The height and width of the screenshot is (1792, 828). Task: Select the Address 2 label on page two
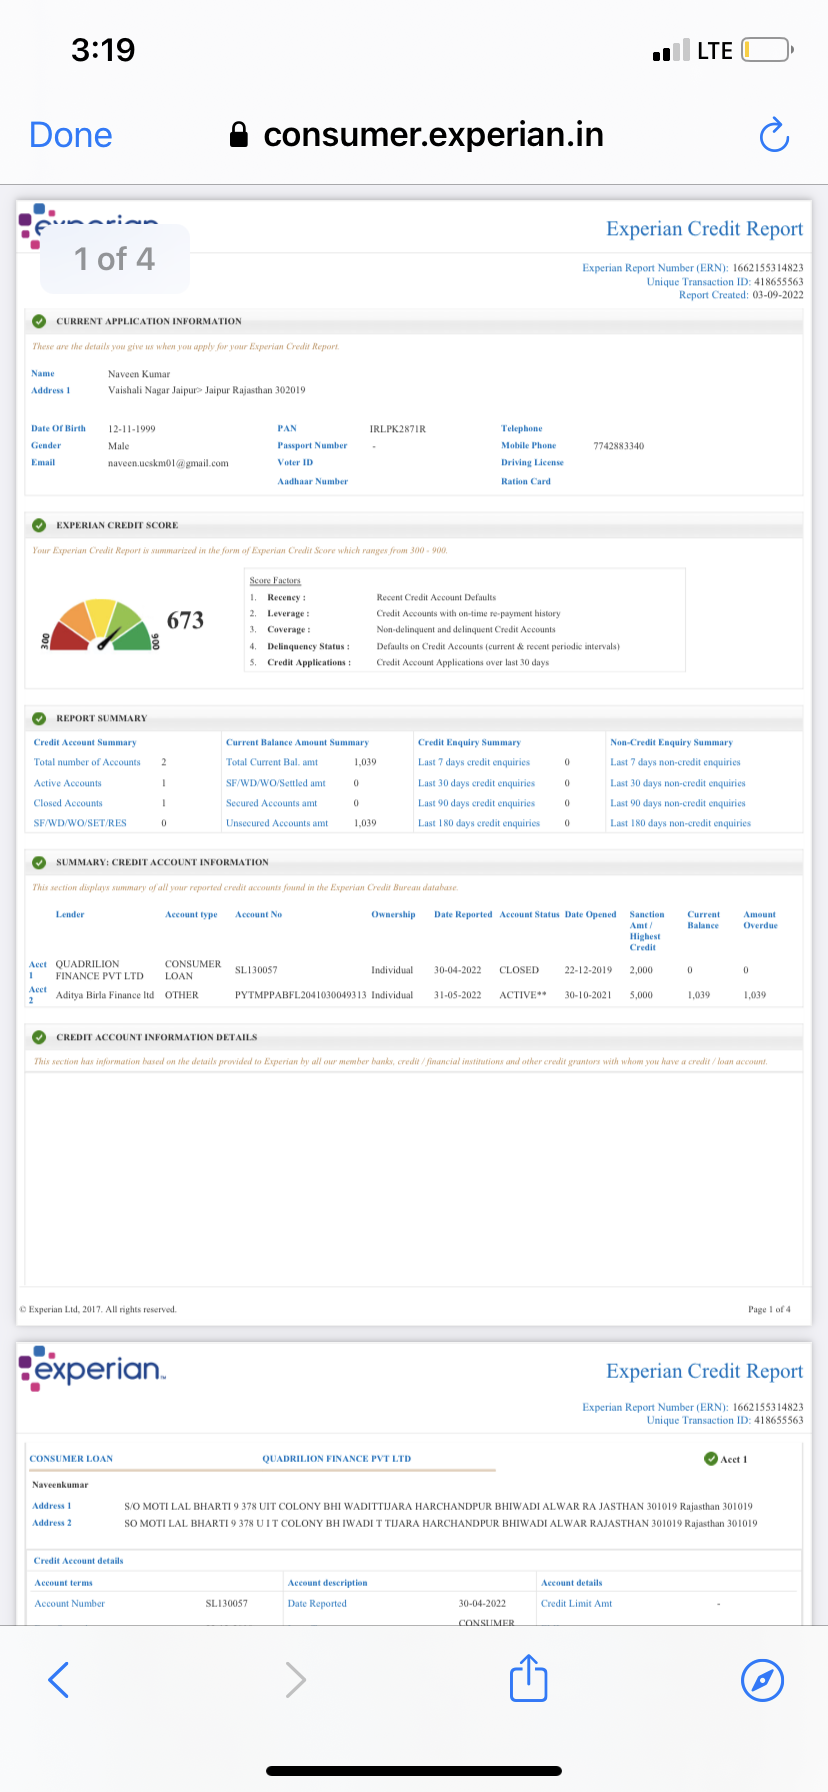pos(51,1523)
